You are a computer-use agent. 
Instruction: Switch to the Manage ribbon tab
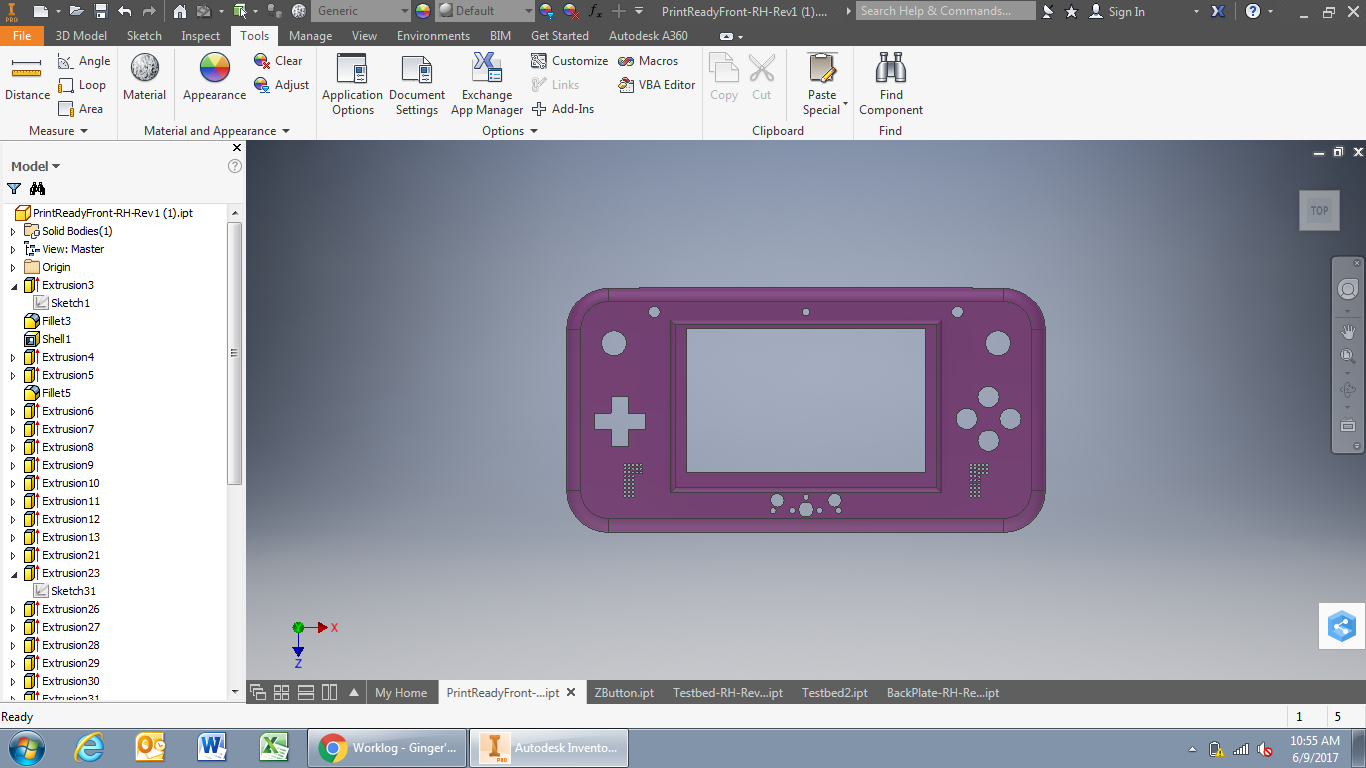point(310,35)
